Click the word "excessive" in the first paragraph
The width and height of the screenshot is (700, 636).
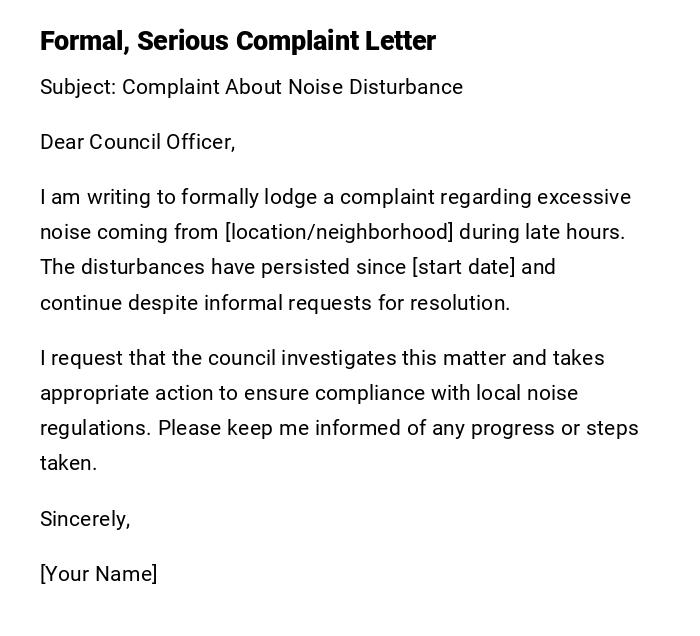584,197
